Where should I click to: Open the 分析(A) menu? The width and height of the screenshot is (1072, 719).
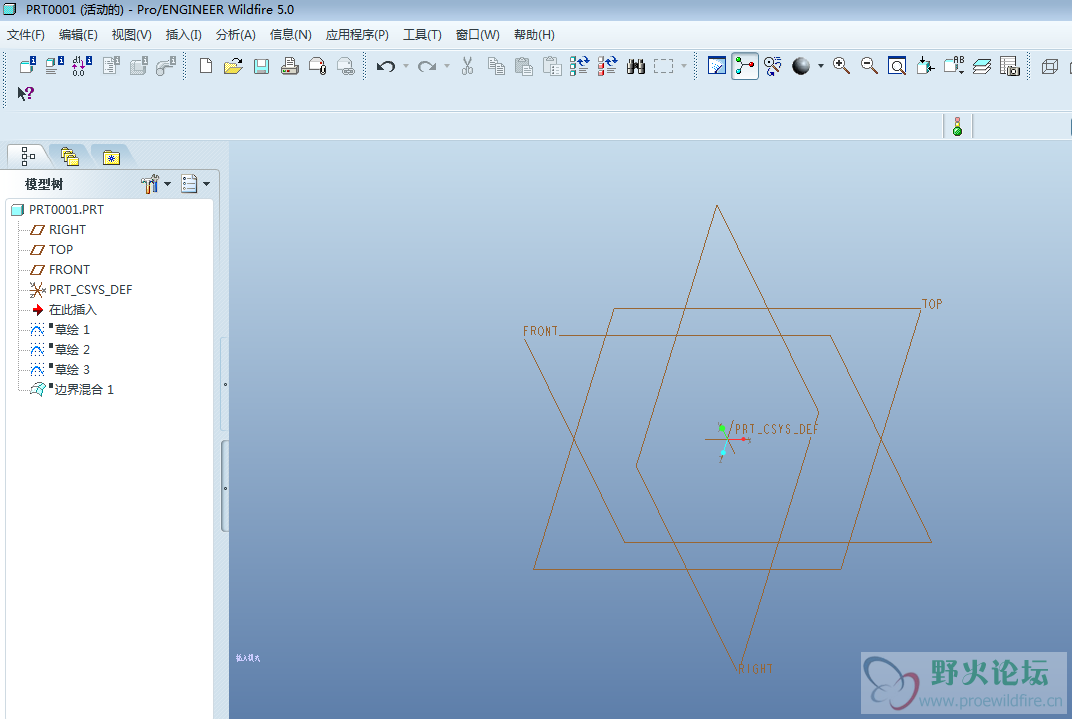[235, 35]
